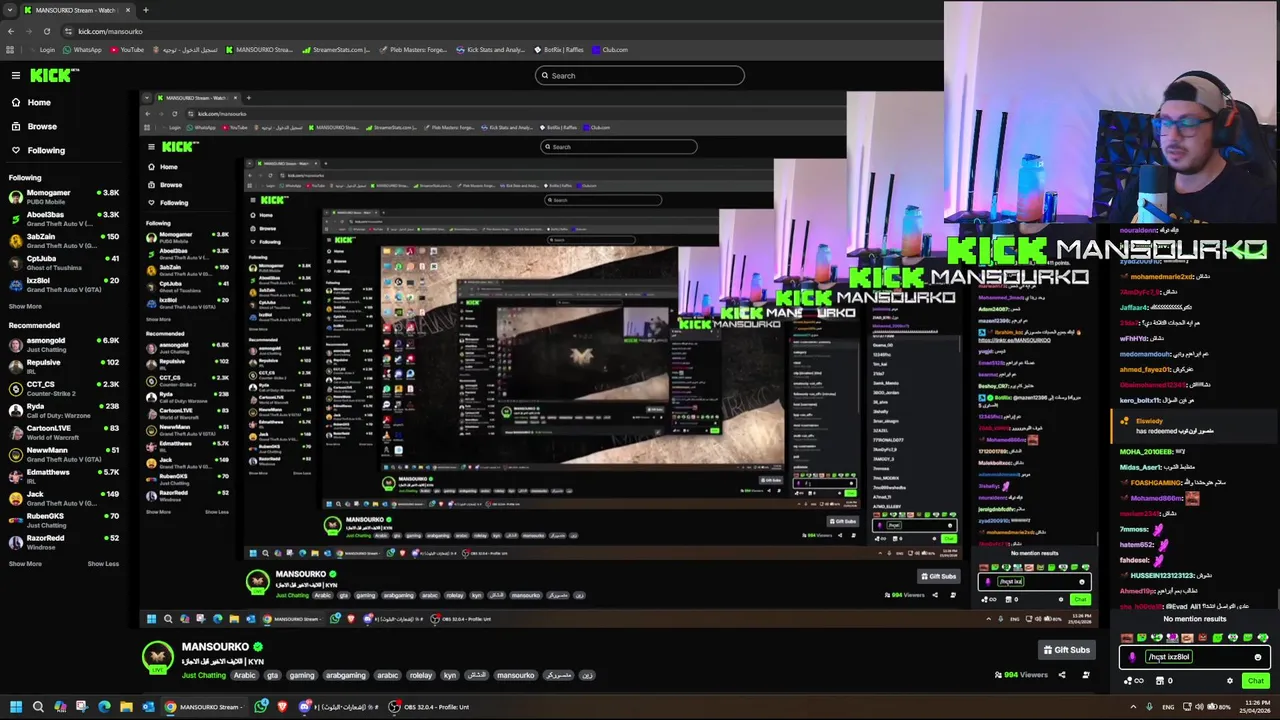Select the arabgaming stream tag
Viewport: 1280px width, 720px height.
(346, 675)
